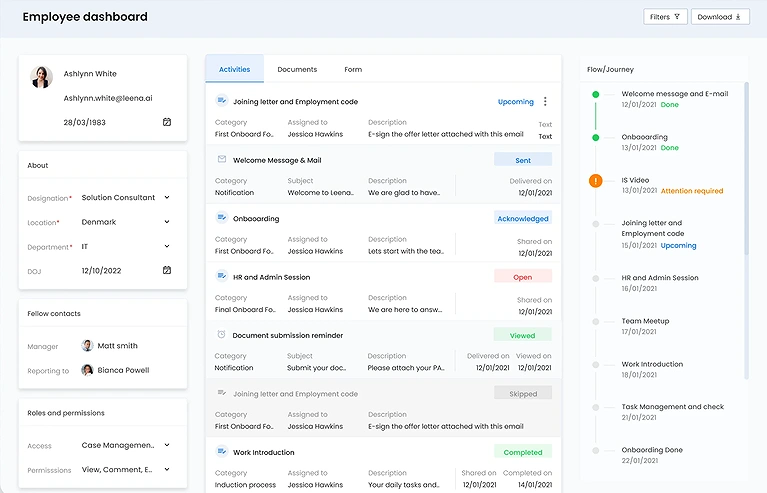Click the alarm icon beside Document submission reminder
Viewport: 767px width, 493px height.
pyautogui.click(x=221, y=335)
